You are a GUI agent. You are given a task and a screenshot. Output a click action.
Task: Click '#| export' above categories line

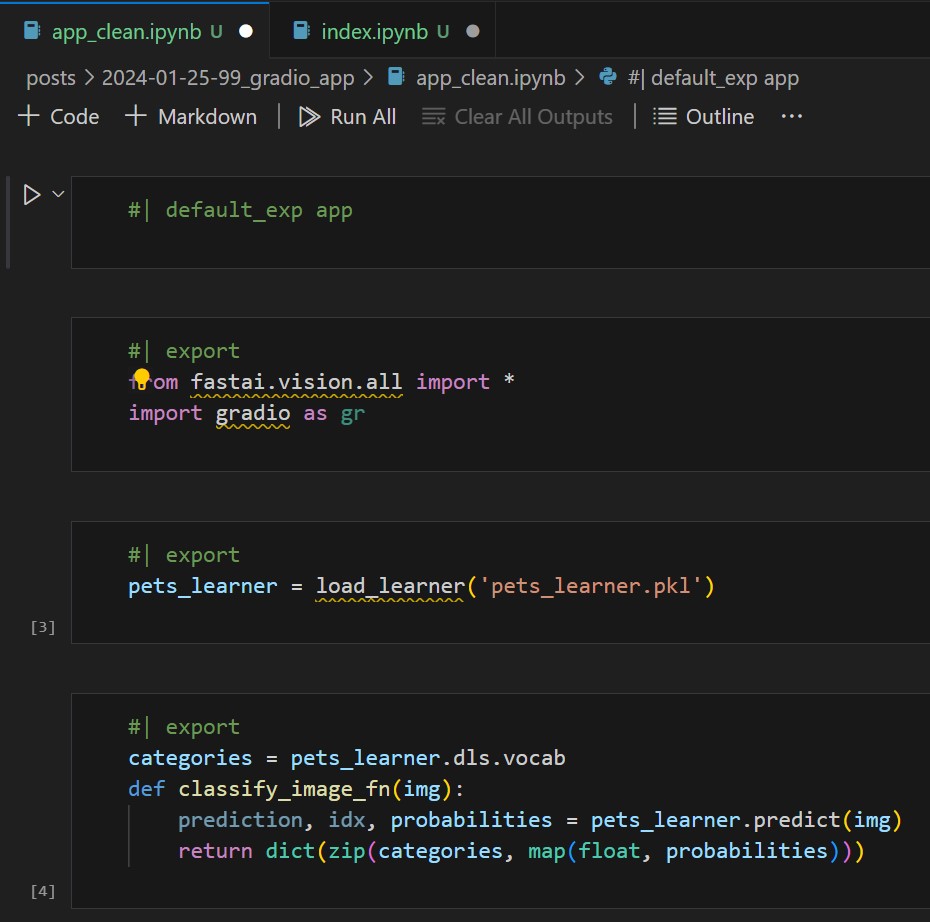tap(184, 727)
